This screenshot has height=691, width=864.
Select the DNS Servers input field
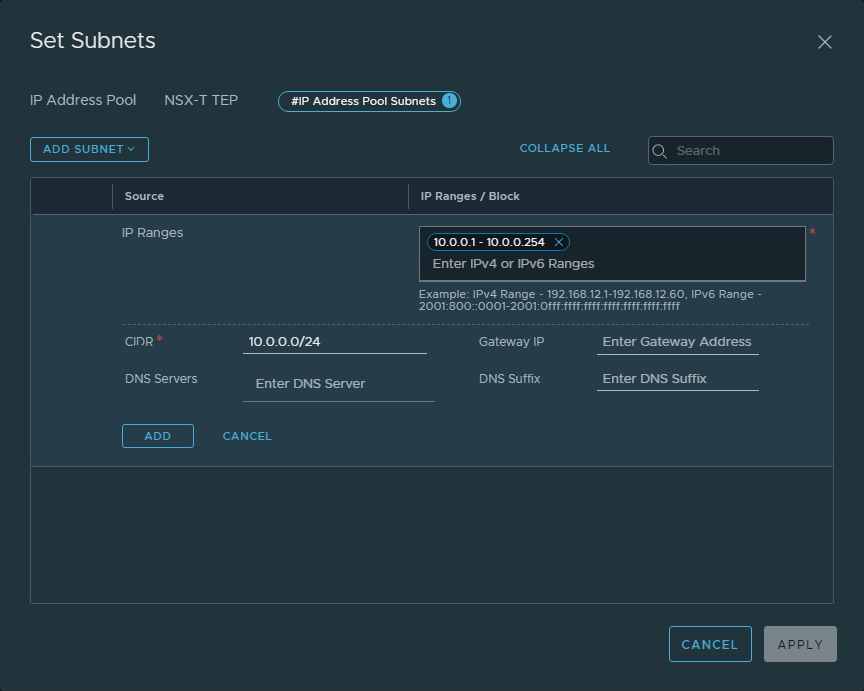[338, 384]
